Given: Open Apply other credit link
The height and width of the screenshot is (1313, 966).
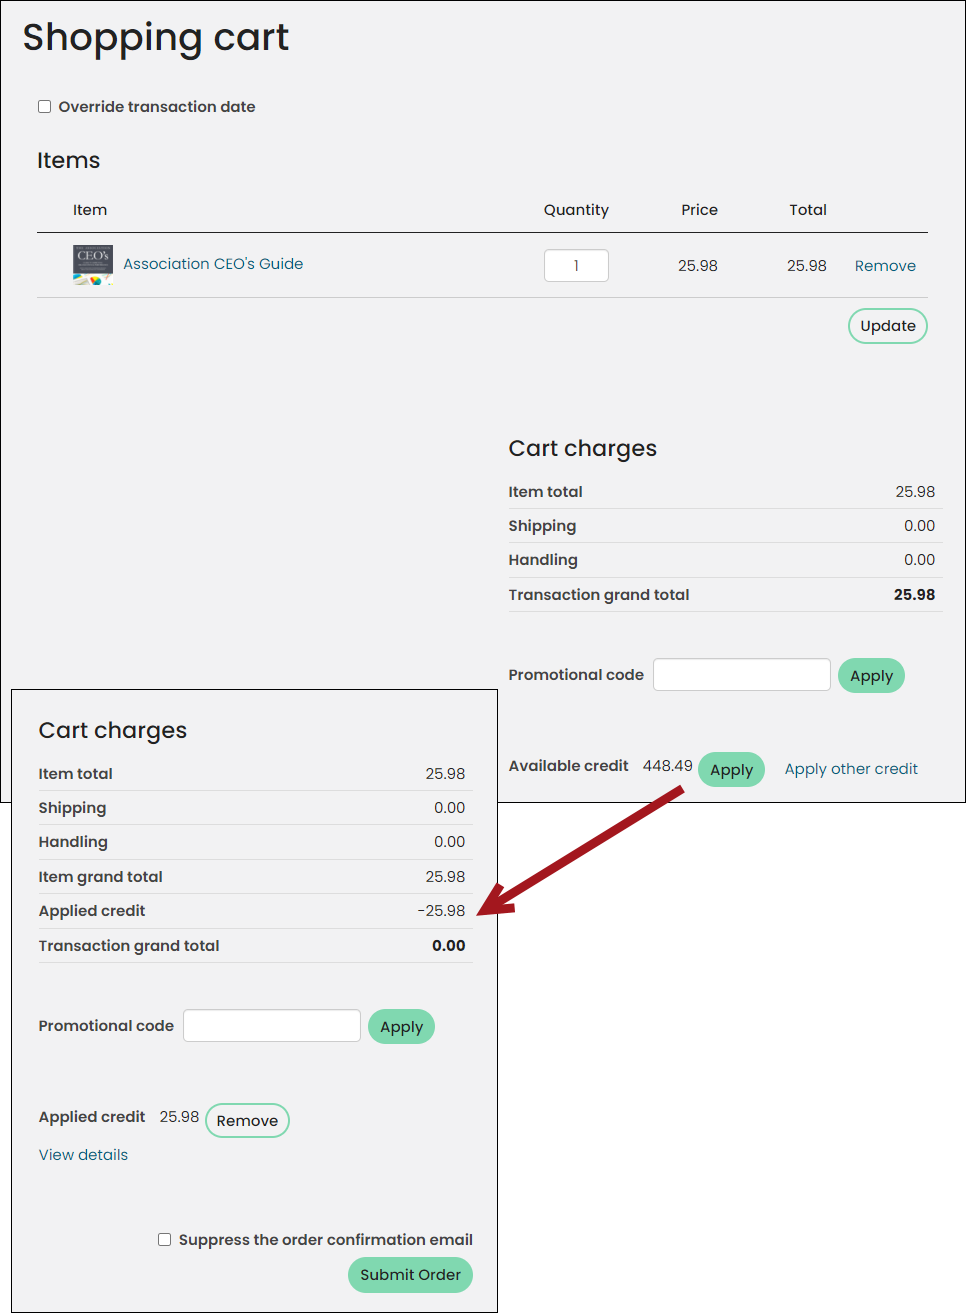Looking at the screenshot, I should point(851,769).
